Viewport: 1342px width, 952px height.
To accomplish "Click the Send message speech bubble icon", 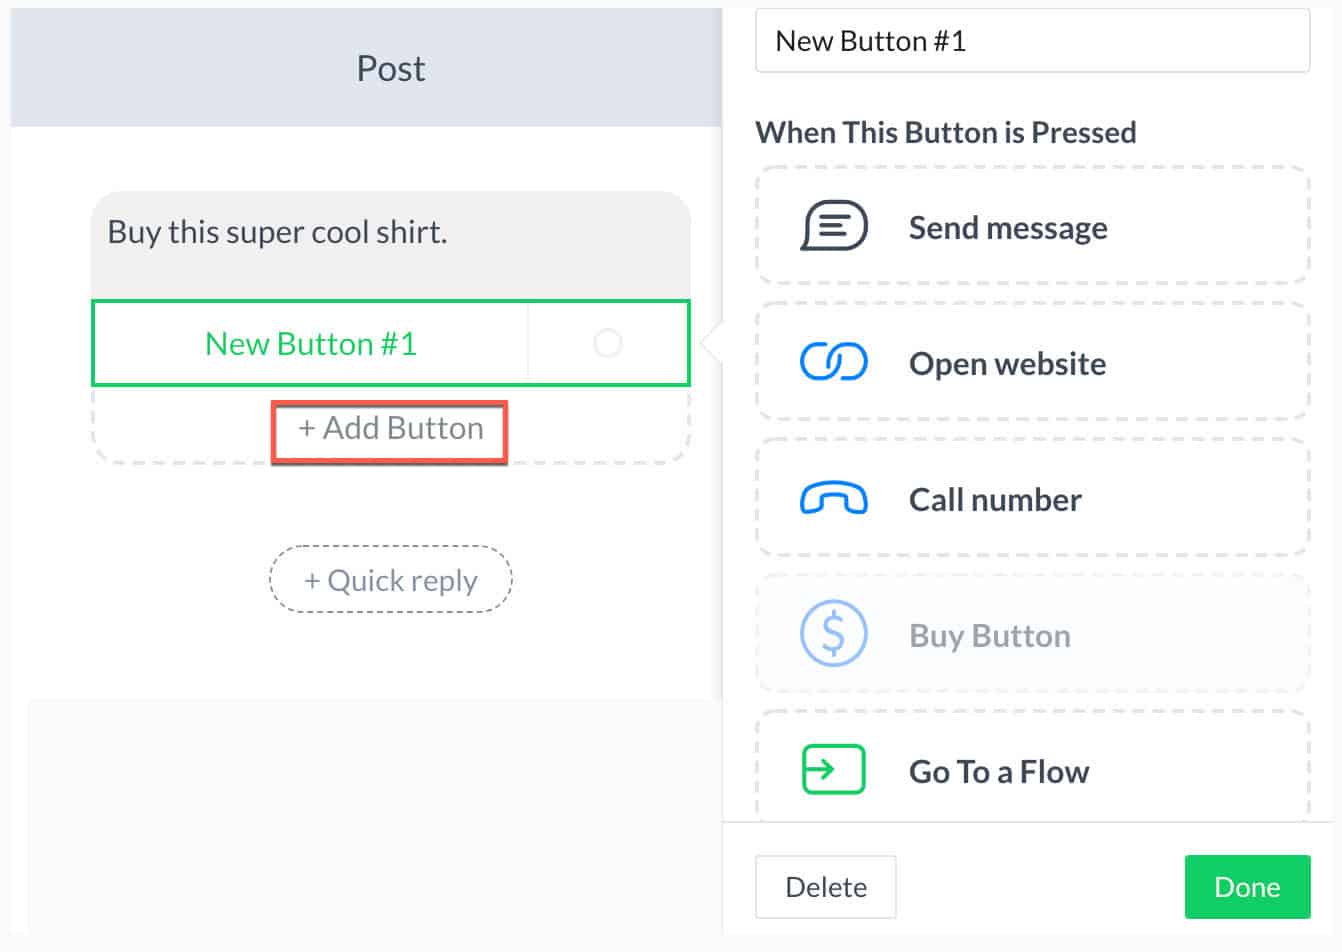I will click(833, 226).
